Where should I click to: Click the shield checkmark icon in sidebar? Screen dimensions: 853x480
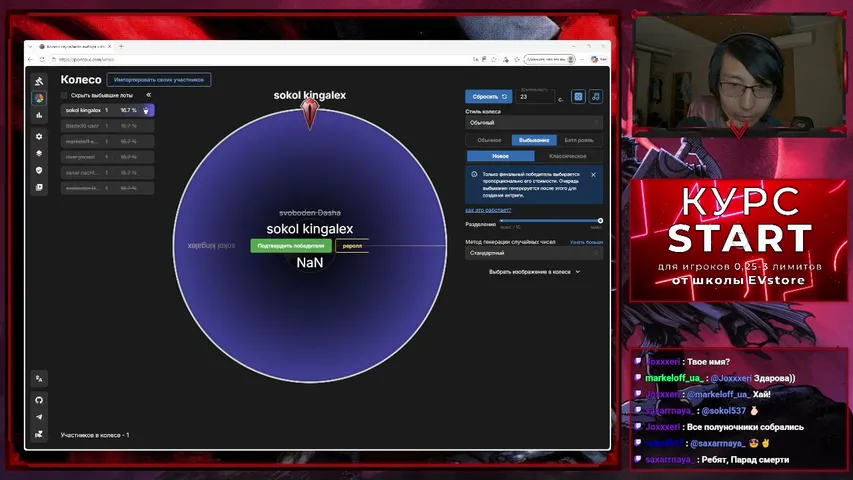click(x=39, y=170)
